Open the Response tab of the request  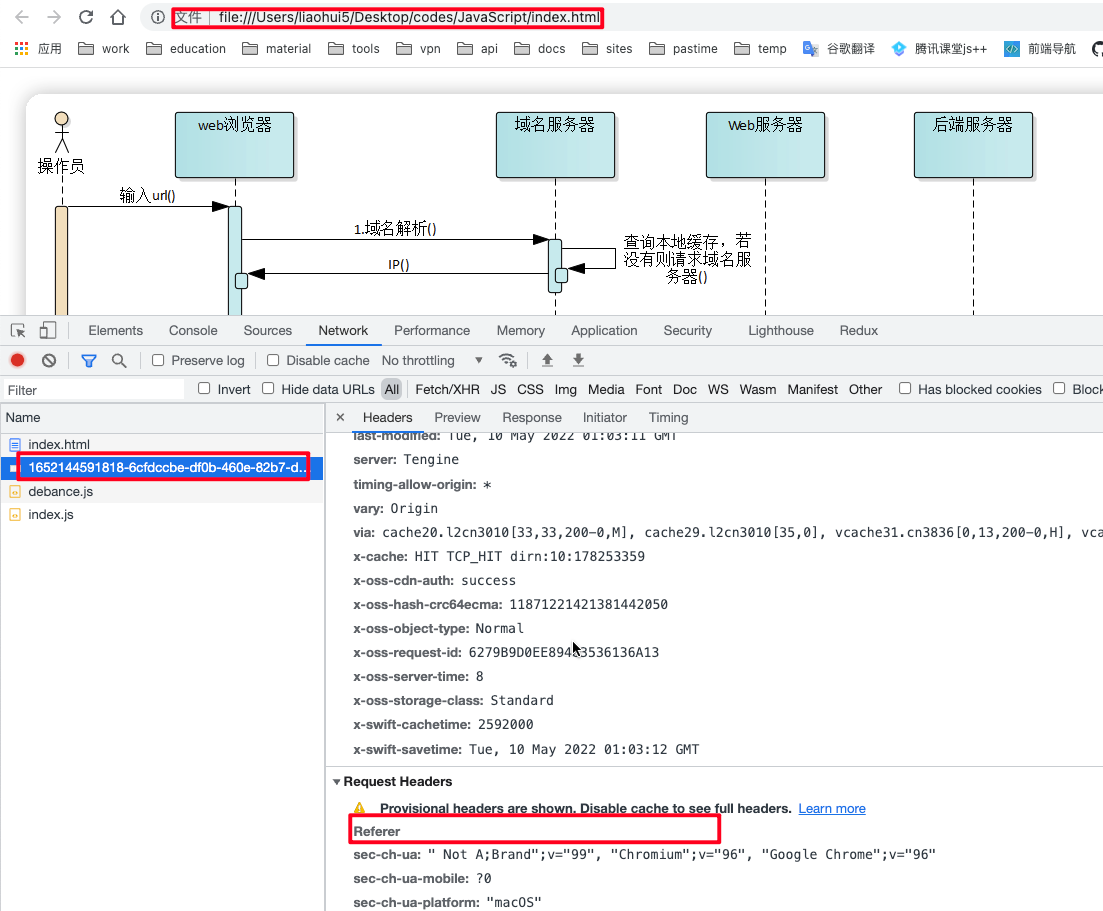pyautogui.click(x=532, y=418)
